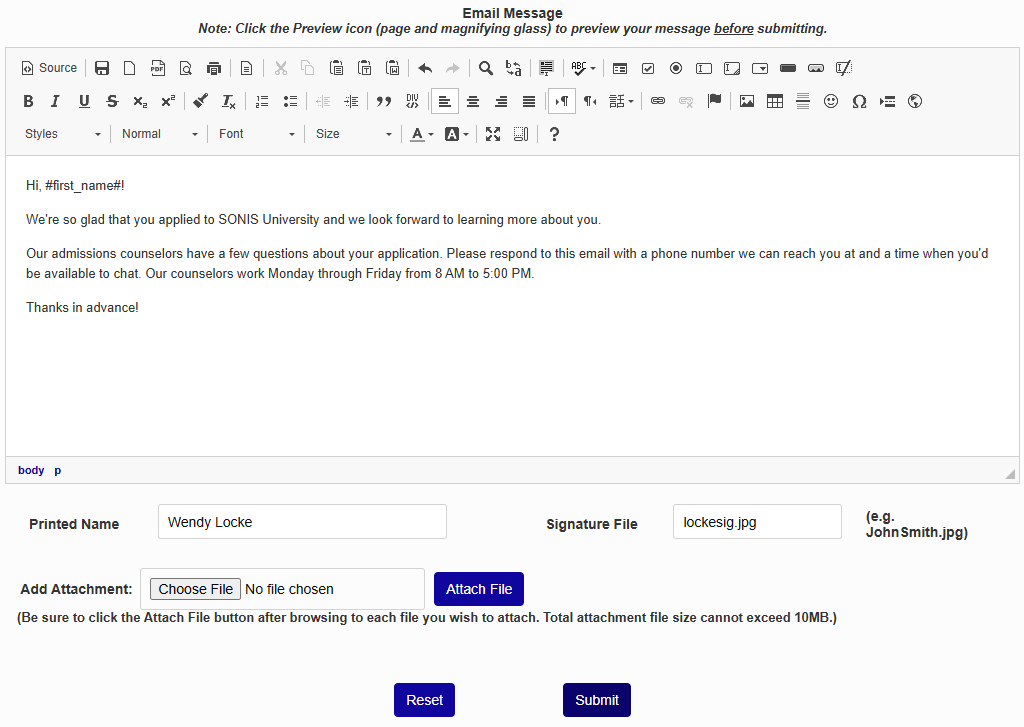Insert an IFrame globe icon
1024x727 pixels.
[x=915, y=101]
